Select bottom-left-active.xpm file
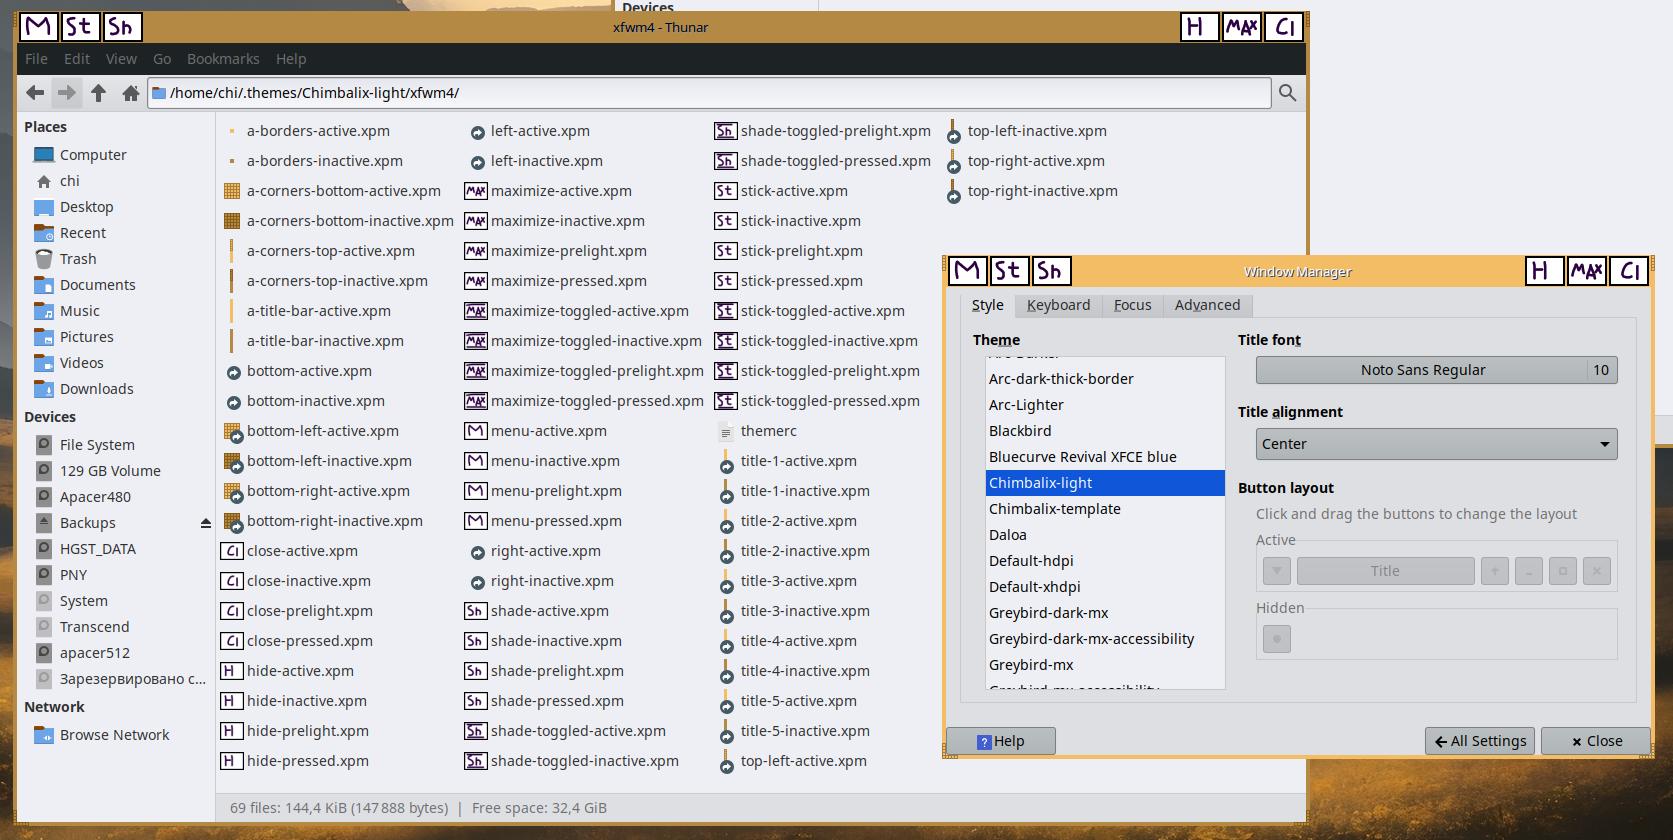The image size is (1673, 840). pyautogui.click(x=322, y=431)
